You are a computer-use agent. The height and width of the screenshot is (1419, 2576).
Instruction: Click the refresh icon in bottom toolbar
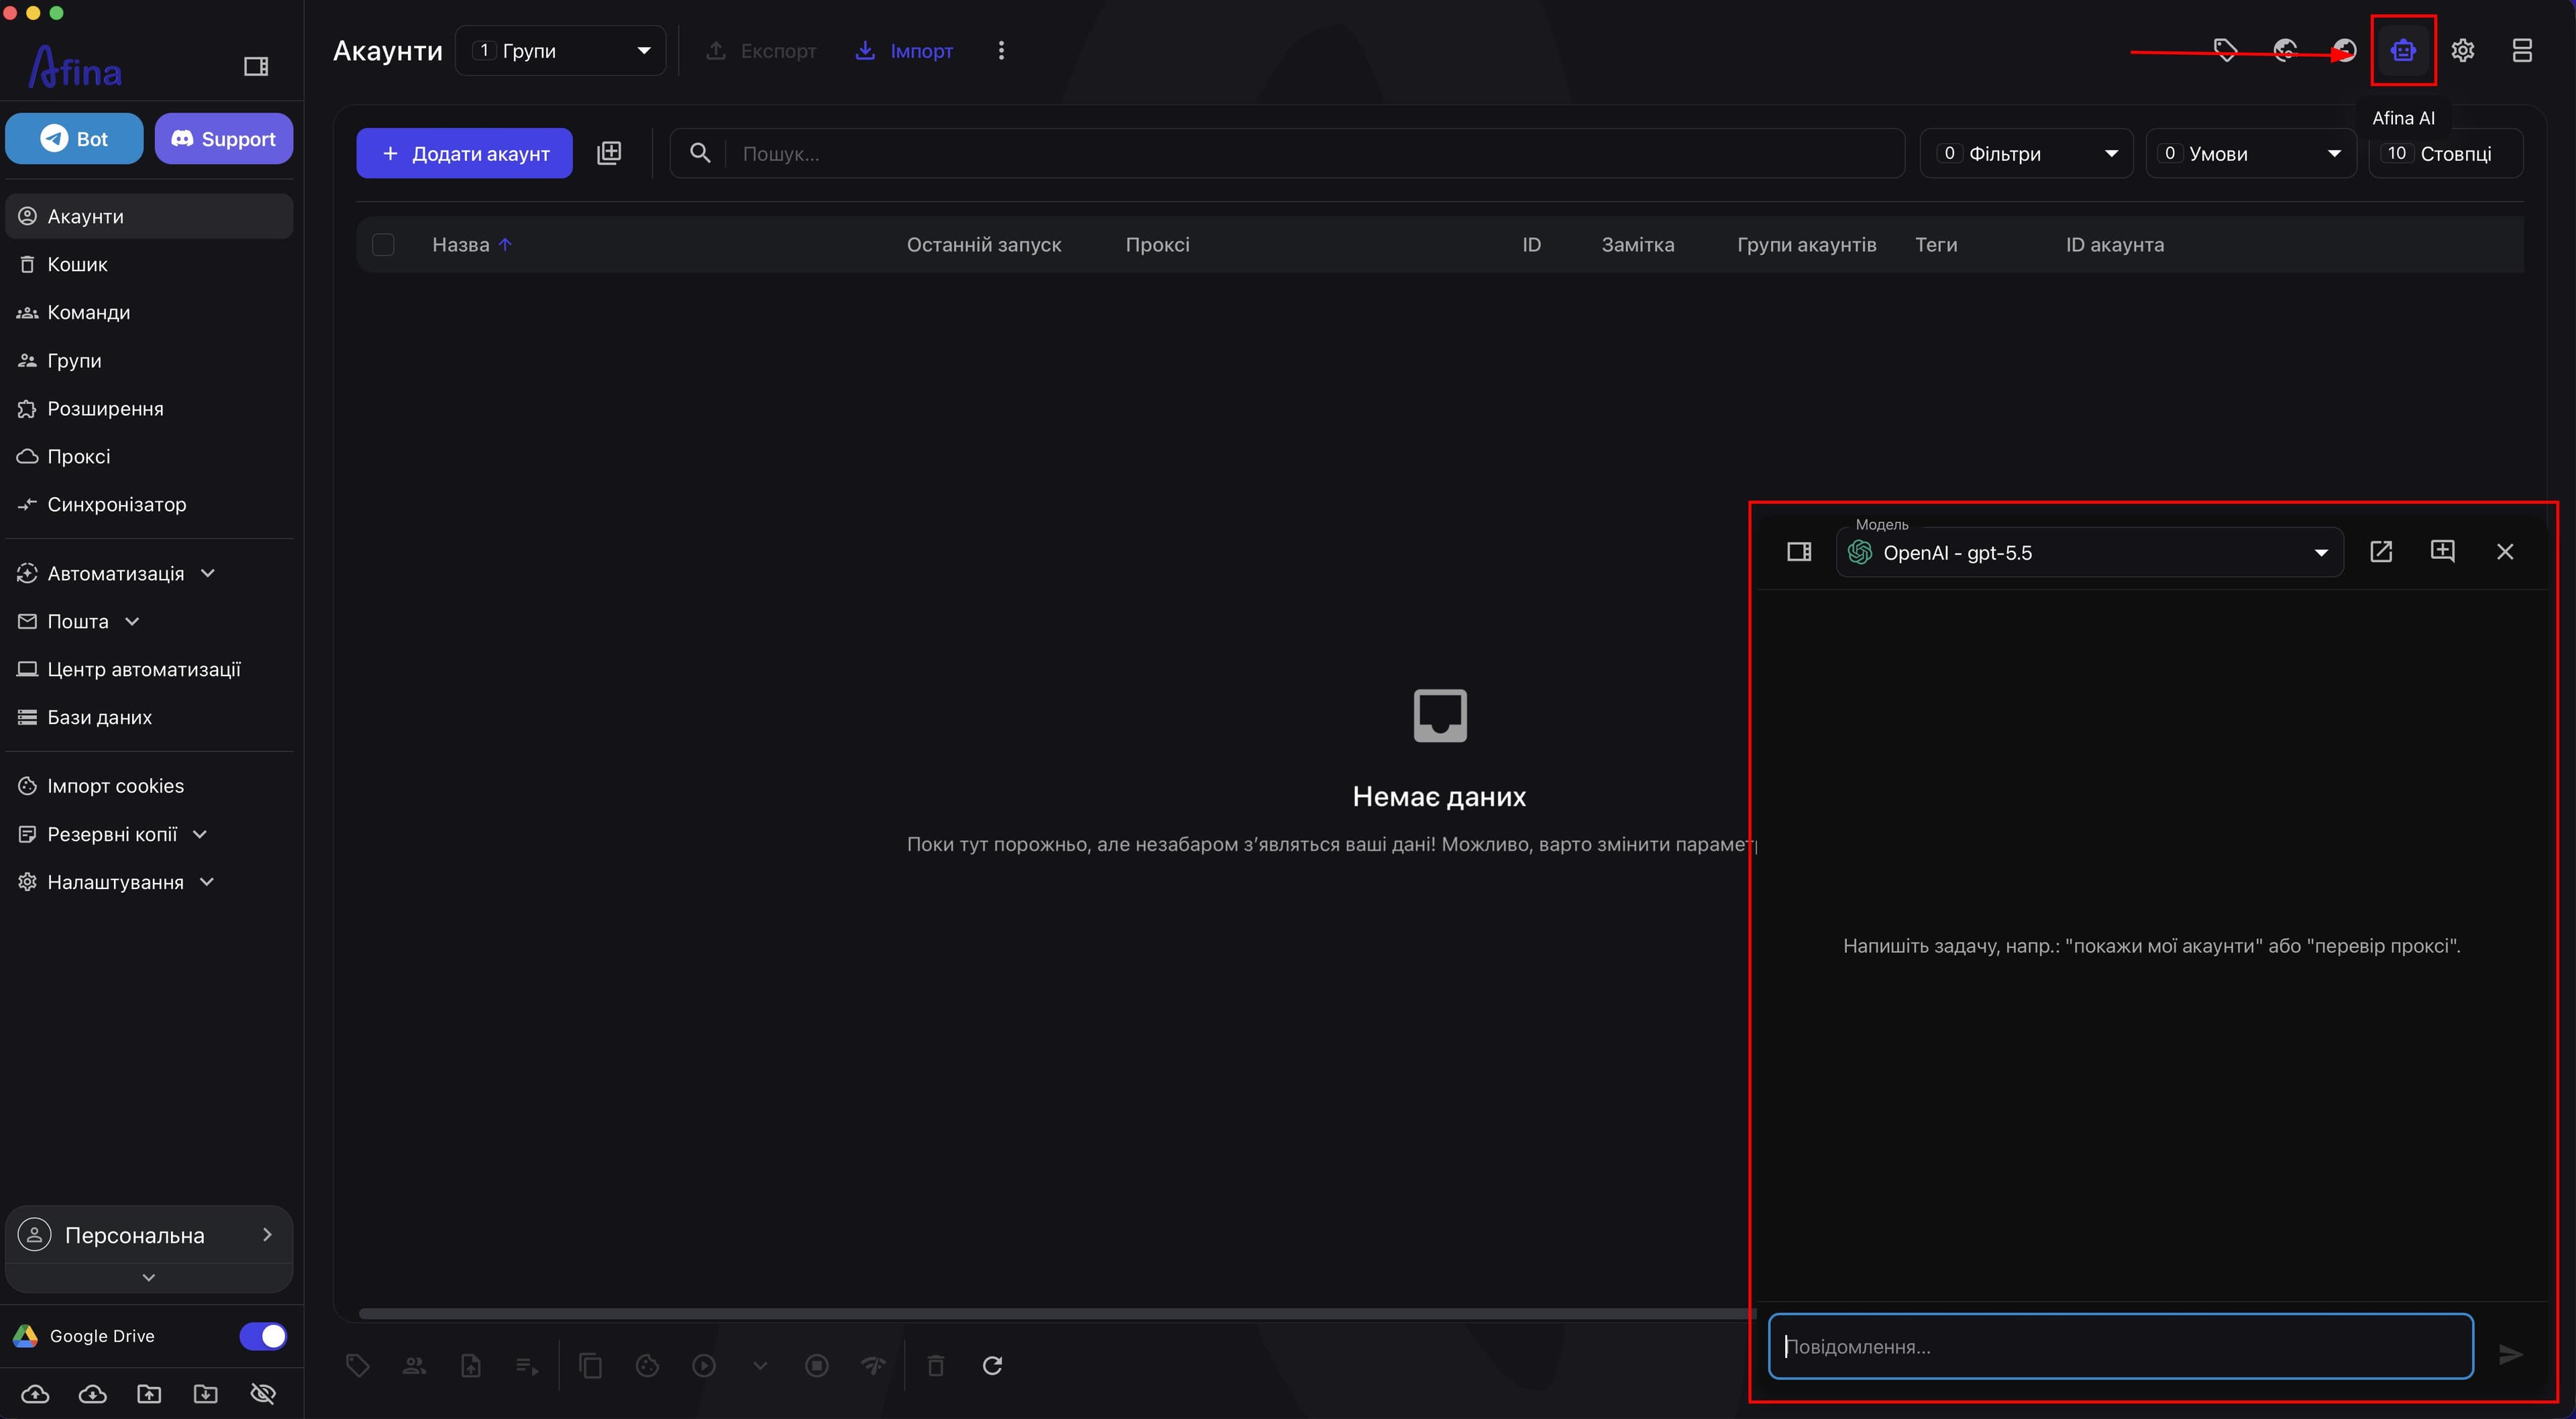tap(992, 1365)
